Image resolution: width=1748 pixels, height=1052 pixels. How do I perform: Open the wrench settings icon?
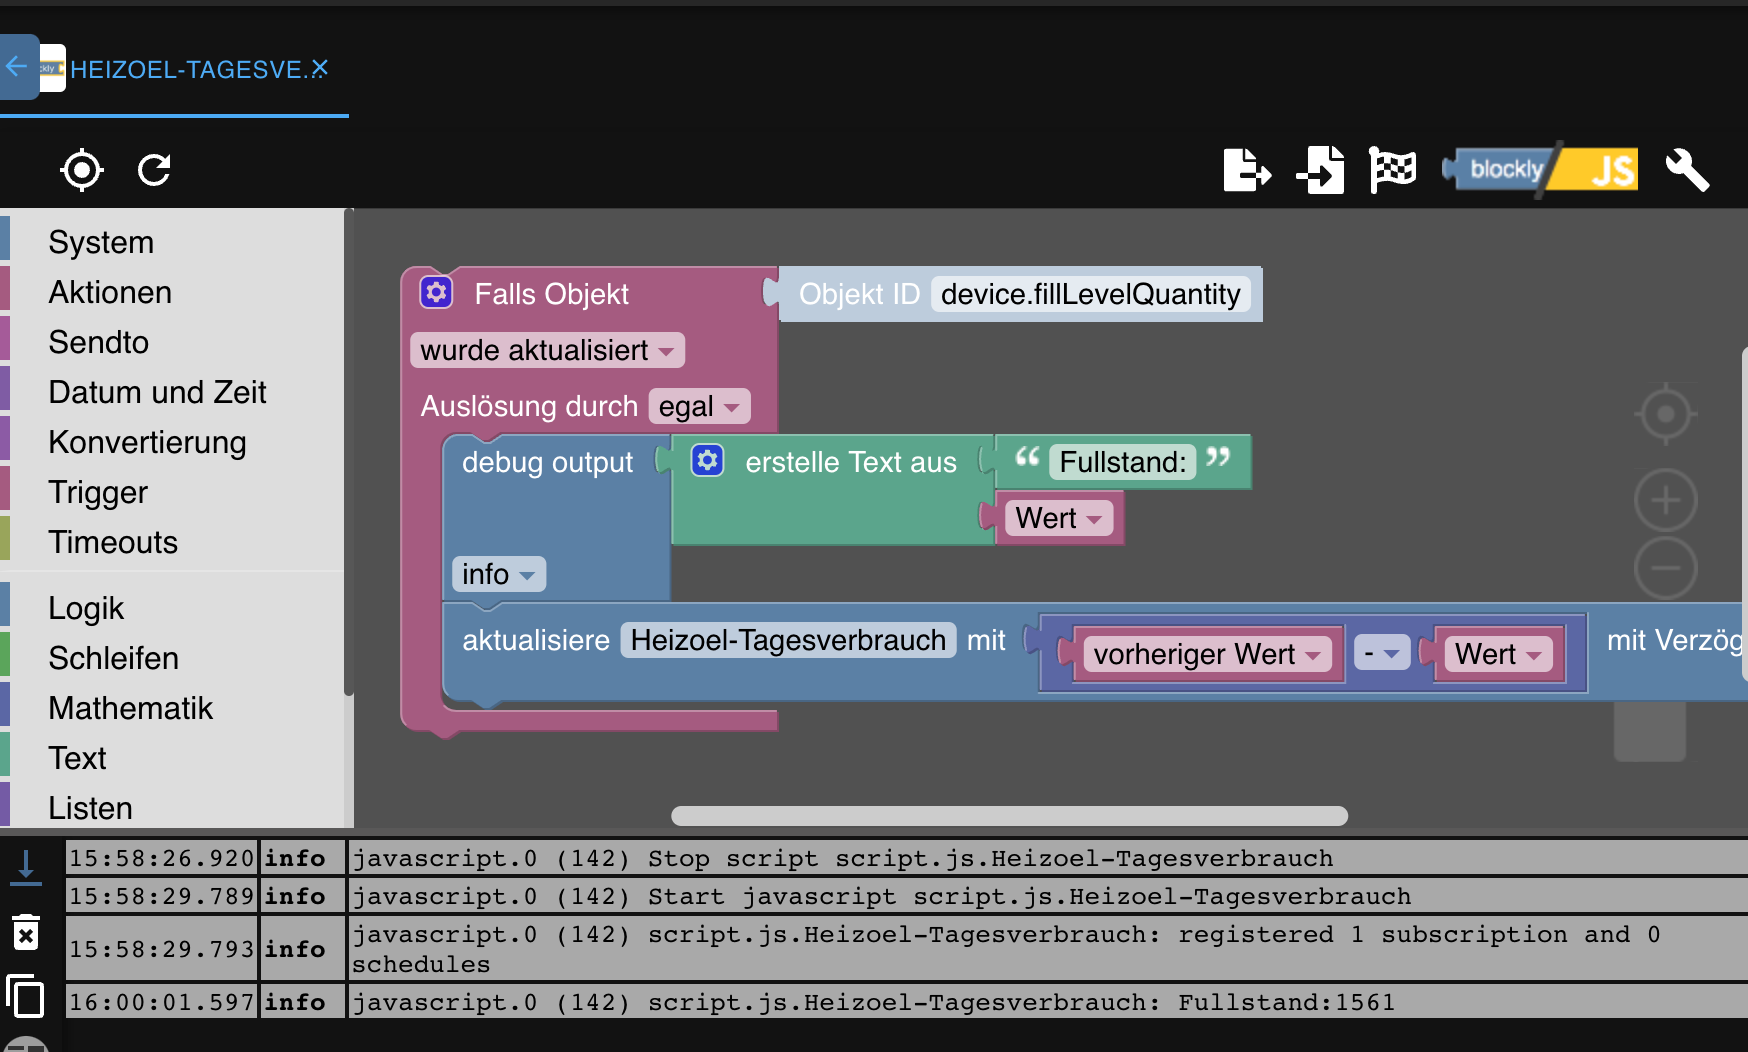1687,169
